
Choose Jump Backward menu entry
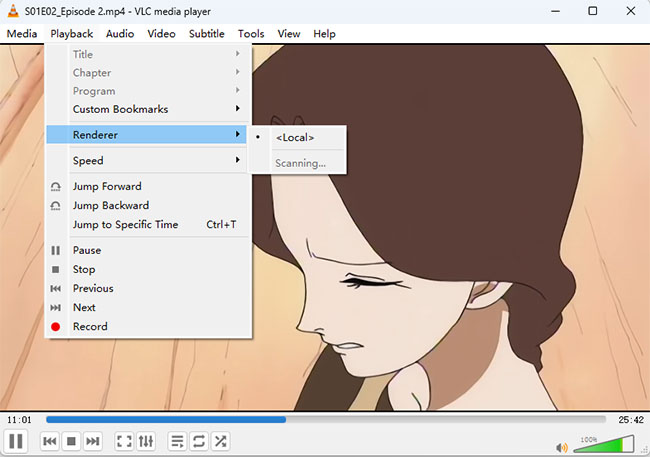coord(146,205)
